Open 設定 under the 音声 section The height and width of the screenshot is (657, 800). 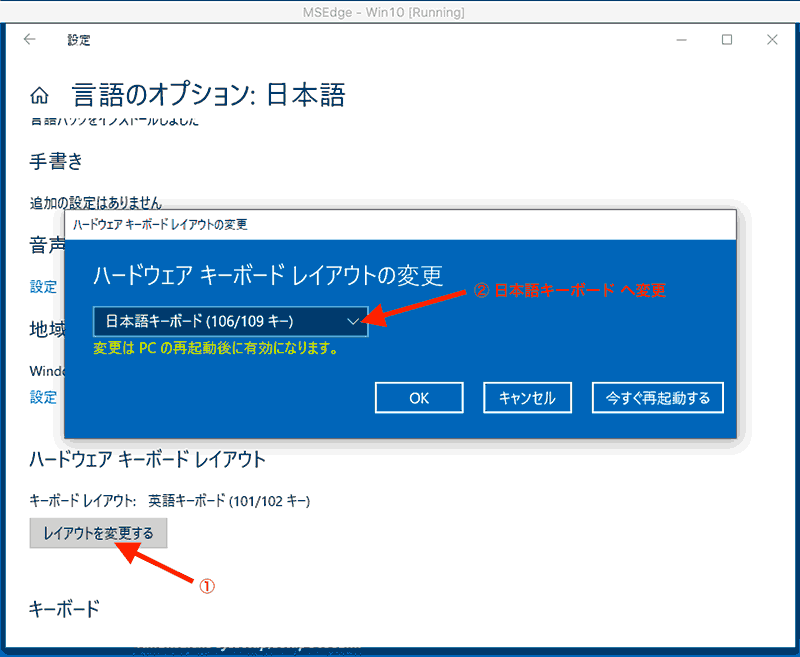click(43, 287)
